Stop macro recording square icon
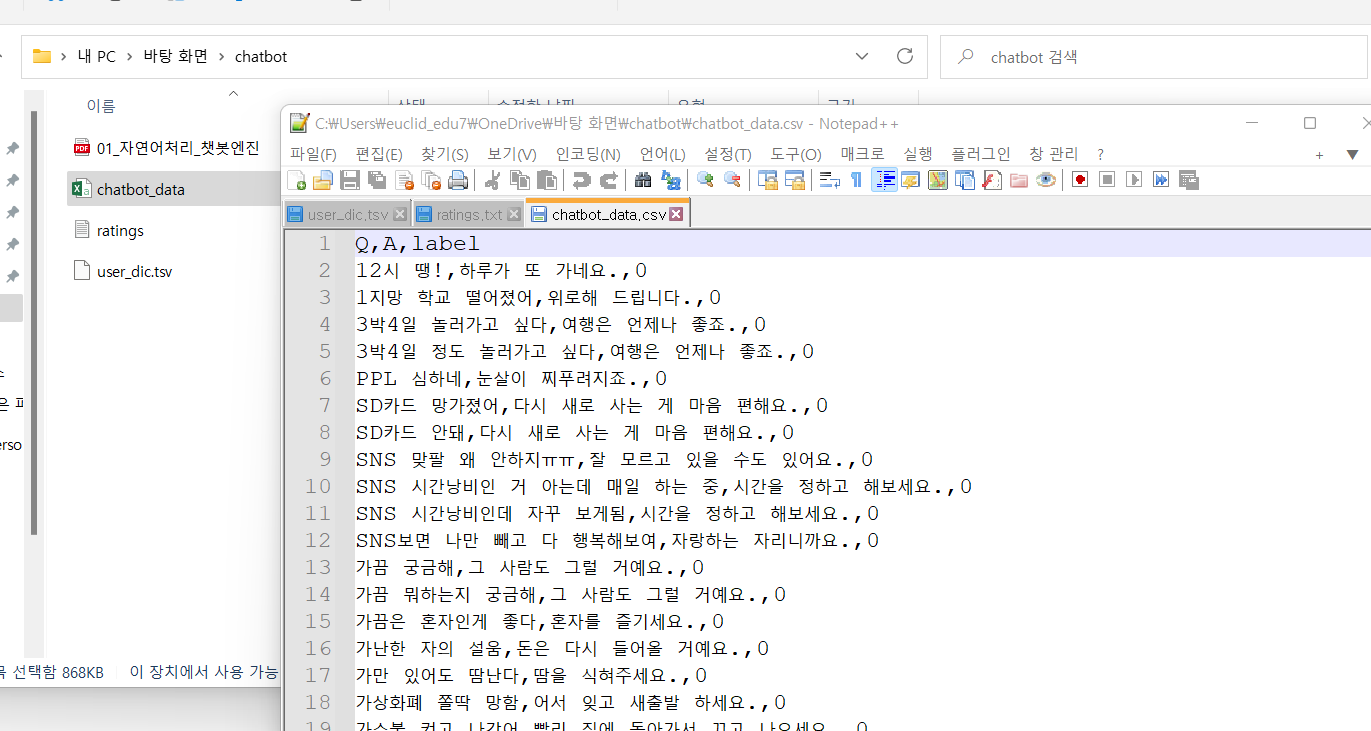 tap(1107, 180)
